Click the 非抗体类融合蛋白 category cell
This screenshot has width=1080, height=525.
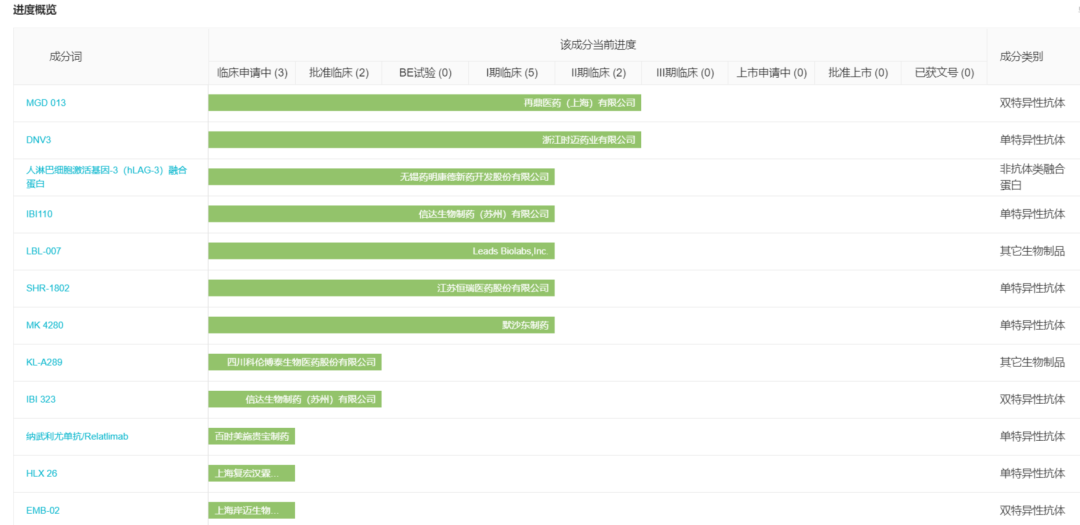pyautogui.click(x=1032, y=177)
